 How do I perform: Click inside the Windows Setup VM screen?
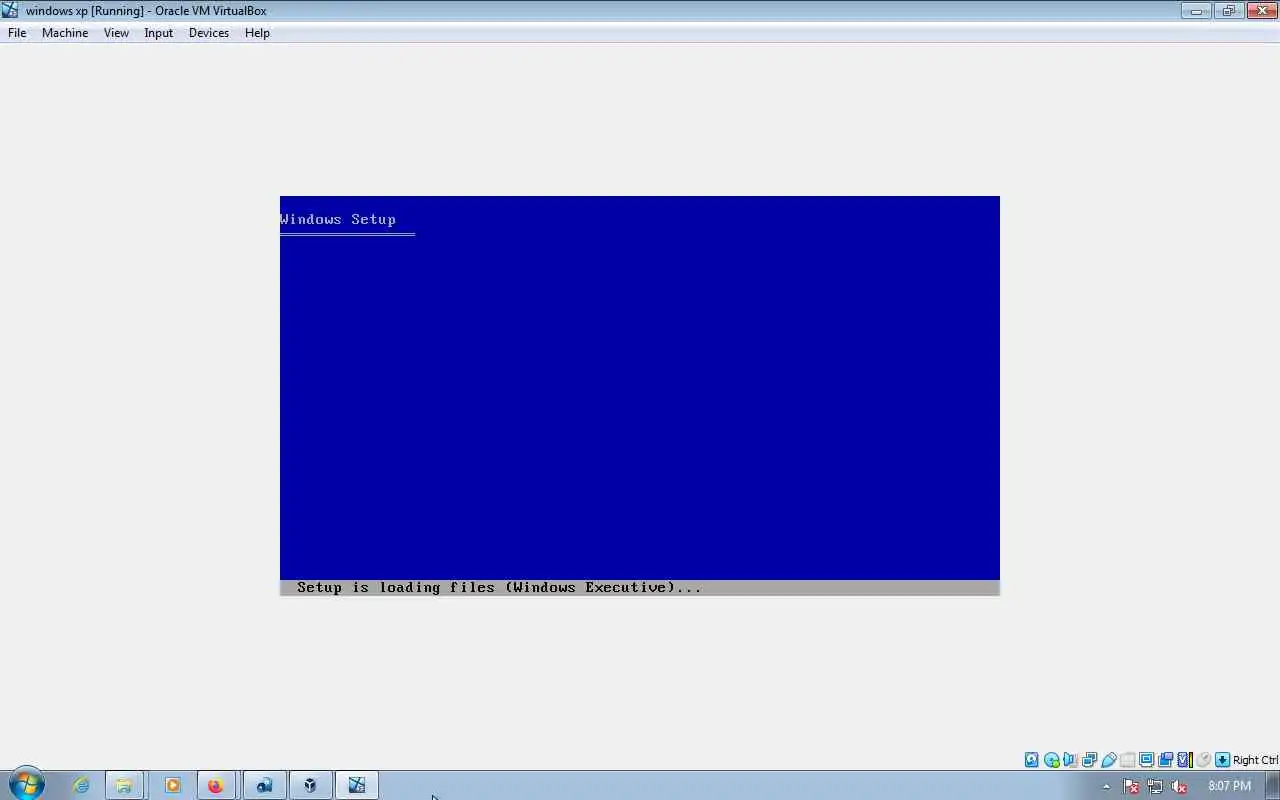pyautogui.click(x=640, y=395)
